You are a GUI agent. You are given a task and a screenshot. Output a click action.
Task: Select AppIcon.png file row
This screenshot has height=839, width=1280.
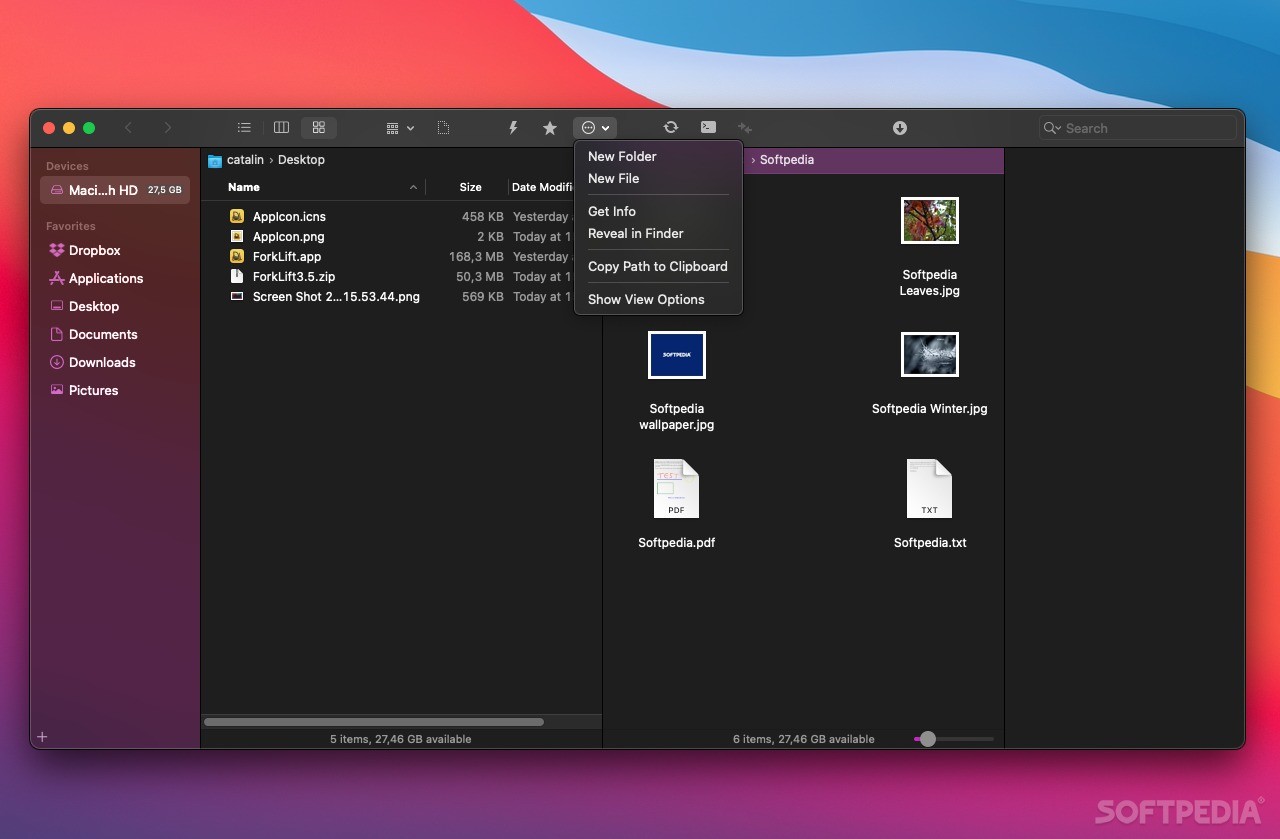[401, 236]
